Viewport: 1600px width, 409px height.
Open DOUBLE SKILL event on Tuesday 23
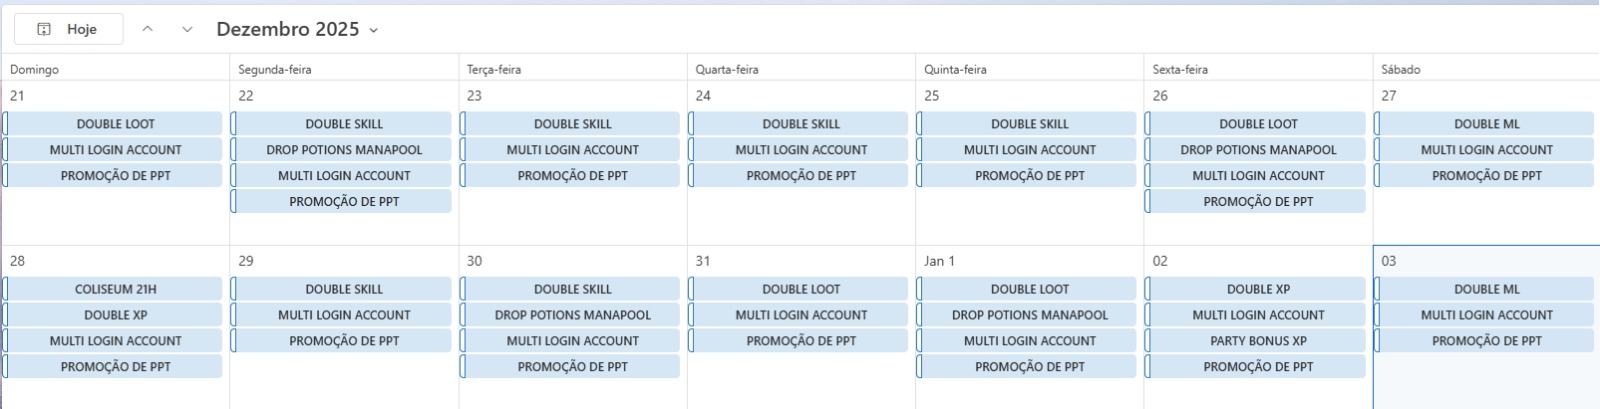pyautogui.click(x=572, y=124)
